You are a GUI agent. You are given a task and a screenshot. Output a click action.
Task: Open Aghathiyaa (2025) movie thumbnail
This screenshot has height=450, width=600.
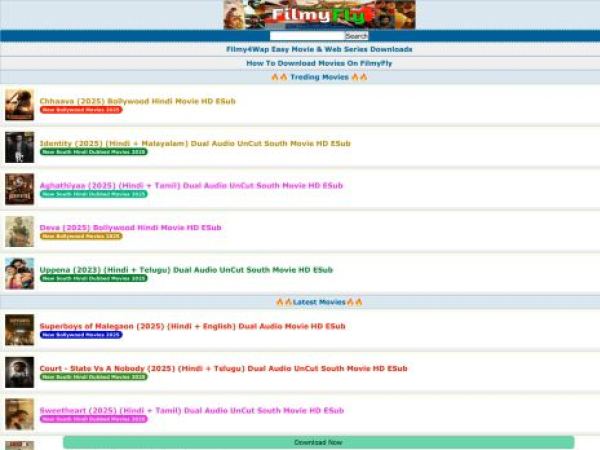pyautogui.click(x=20, y=189)
